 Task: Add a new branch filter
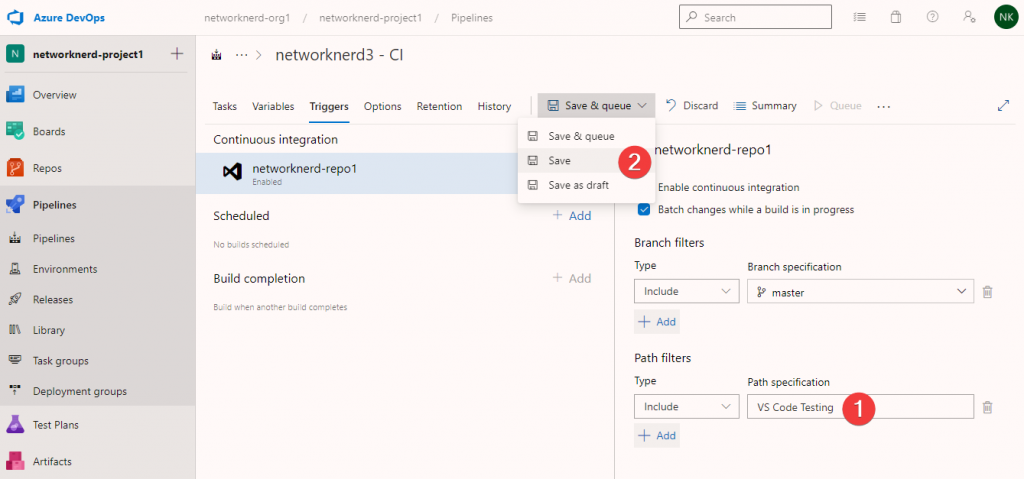657,322
